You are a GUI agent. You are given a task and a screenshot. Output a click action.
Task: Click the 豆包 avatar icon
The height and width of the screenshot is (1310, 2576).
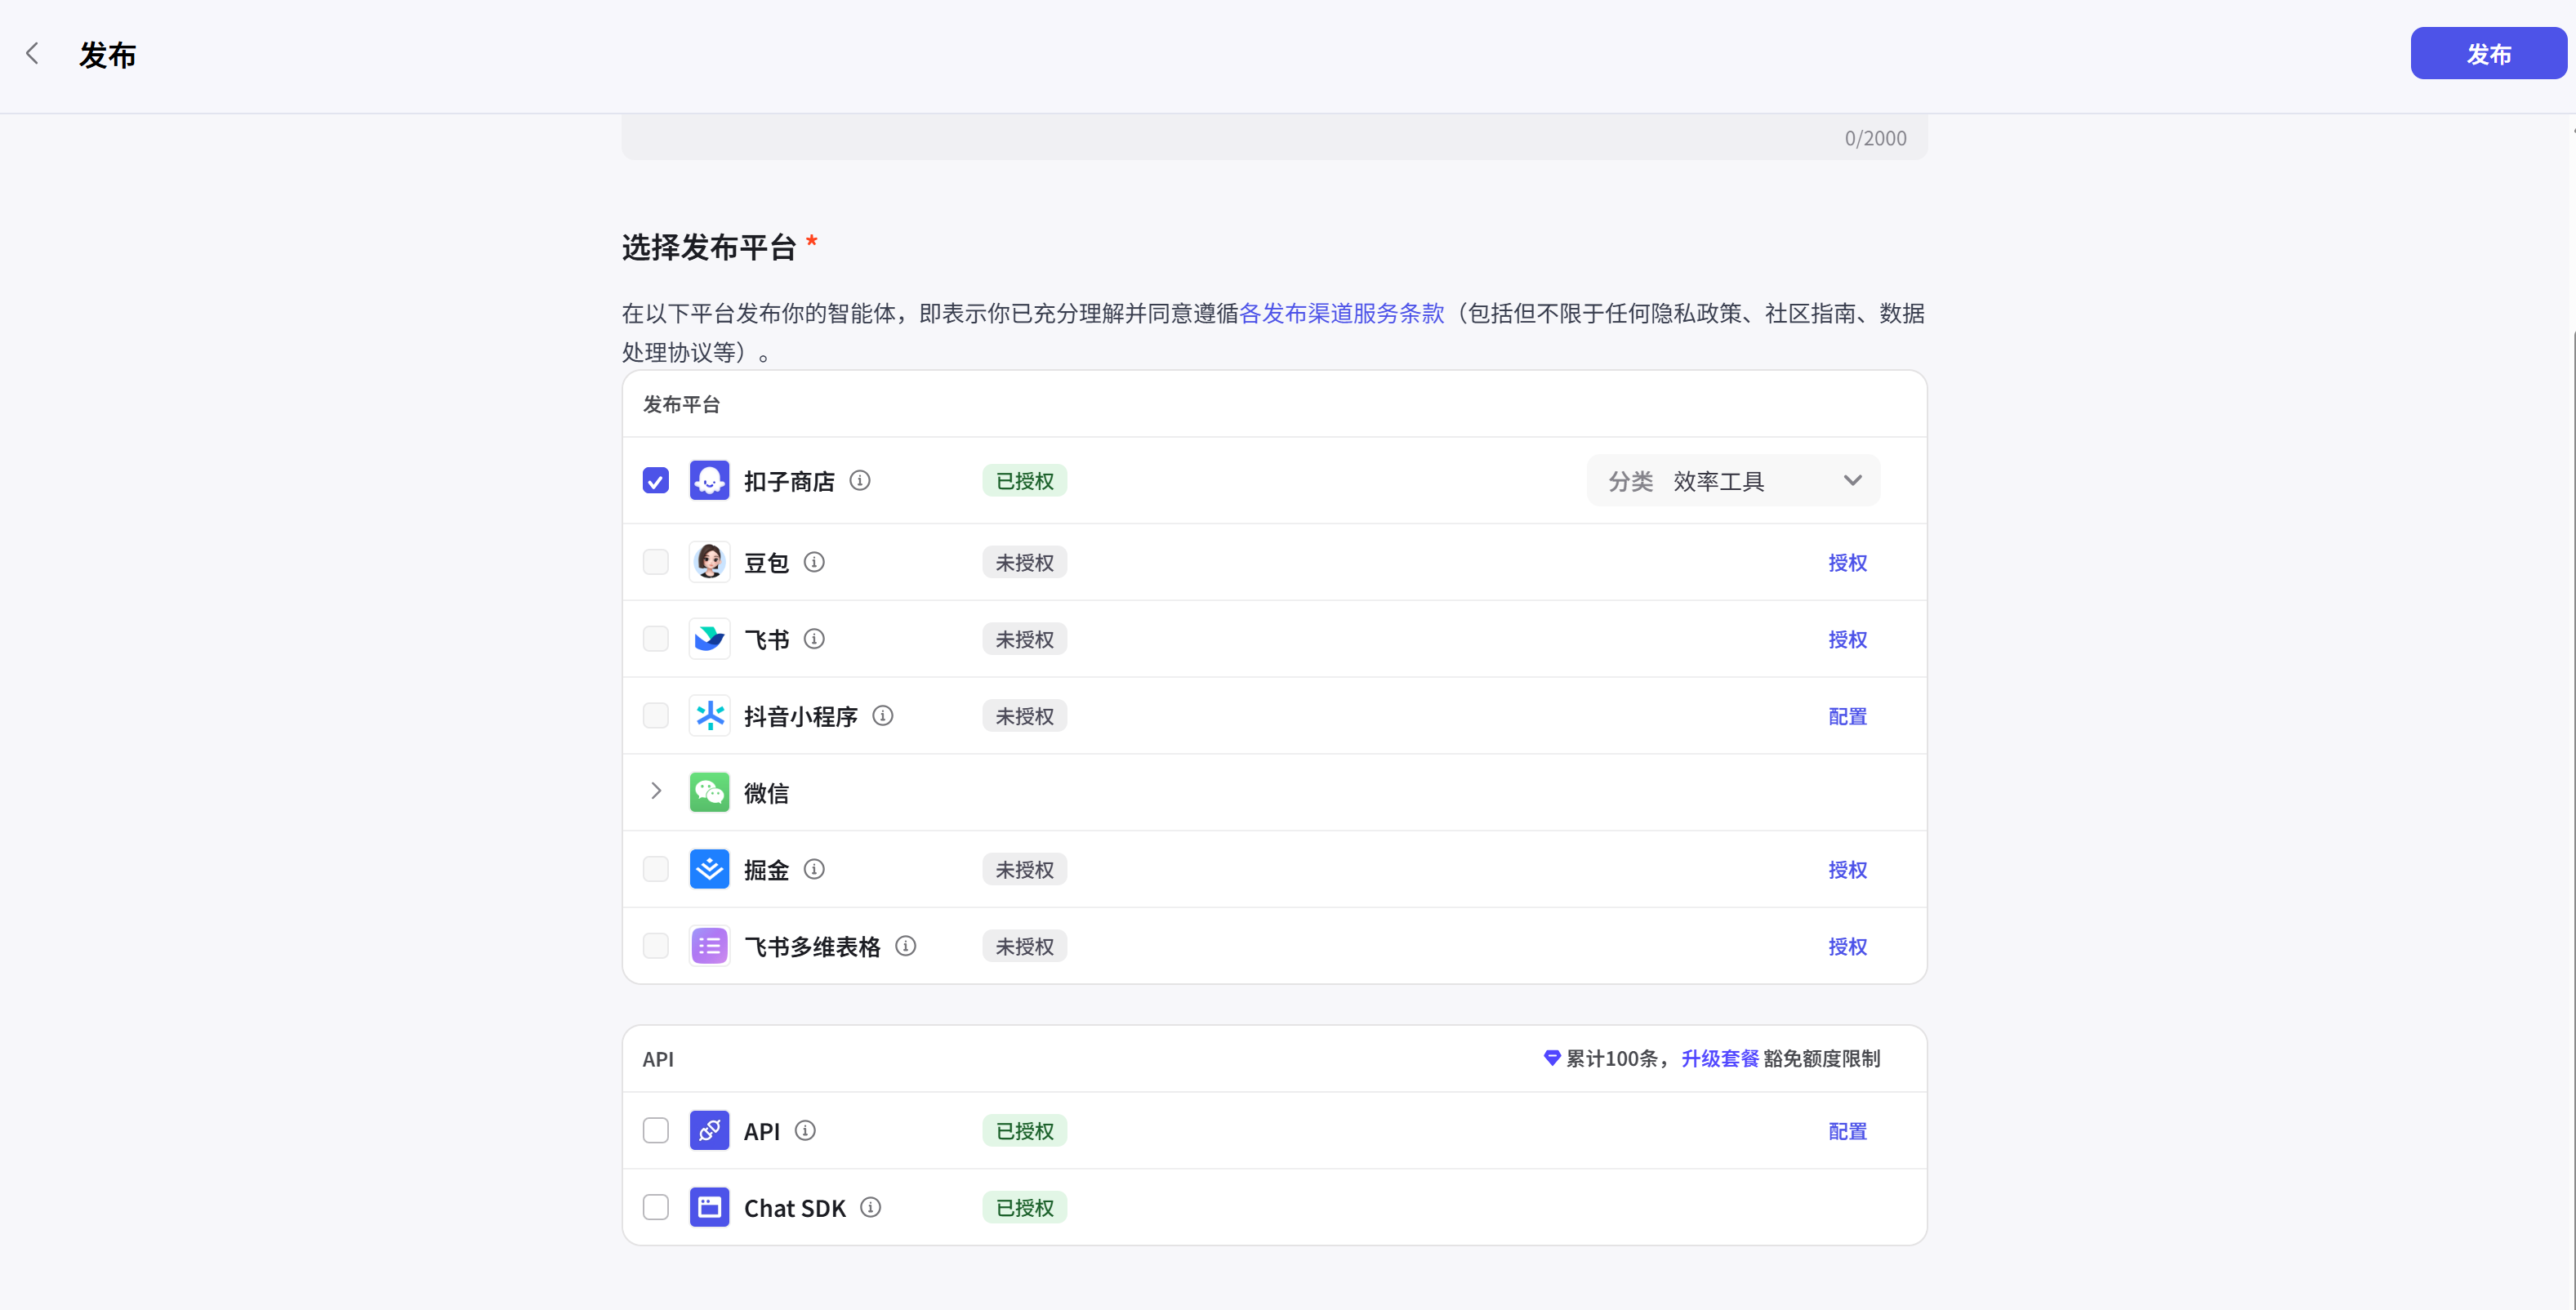pos(709,562)
